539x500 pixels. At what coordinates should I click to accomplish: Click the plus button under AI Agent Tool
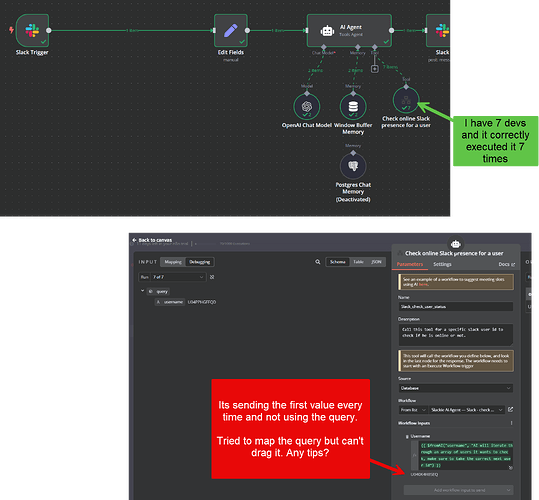(x=375, y=69)
